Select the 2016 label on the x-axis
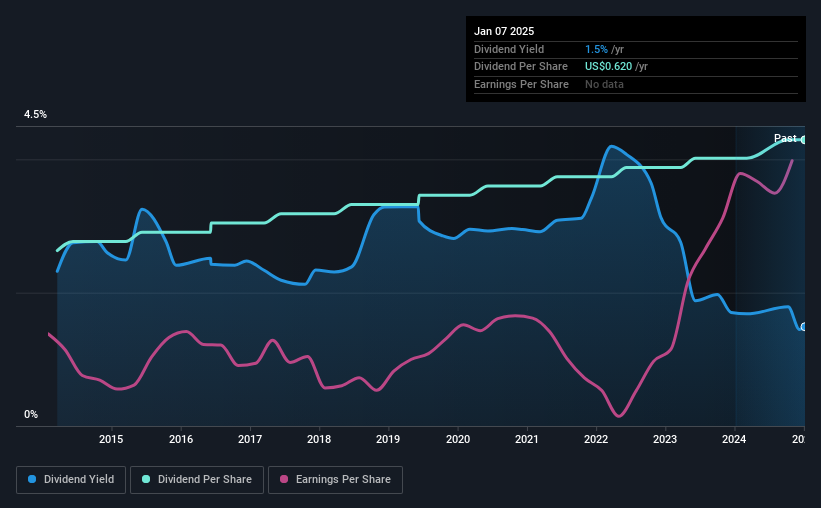This screenshot has height=508, width=821. click(x=181, y=439)
